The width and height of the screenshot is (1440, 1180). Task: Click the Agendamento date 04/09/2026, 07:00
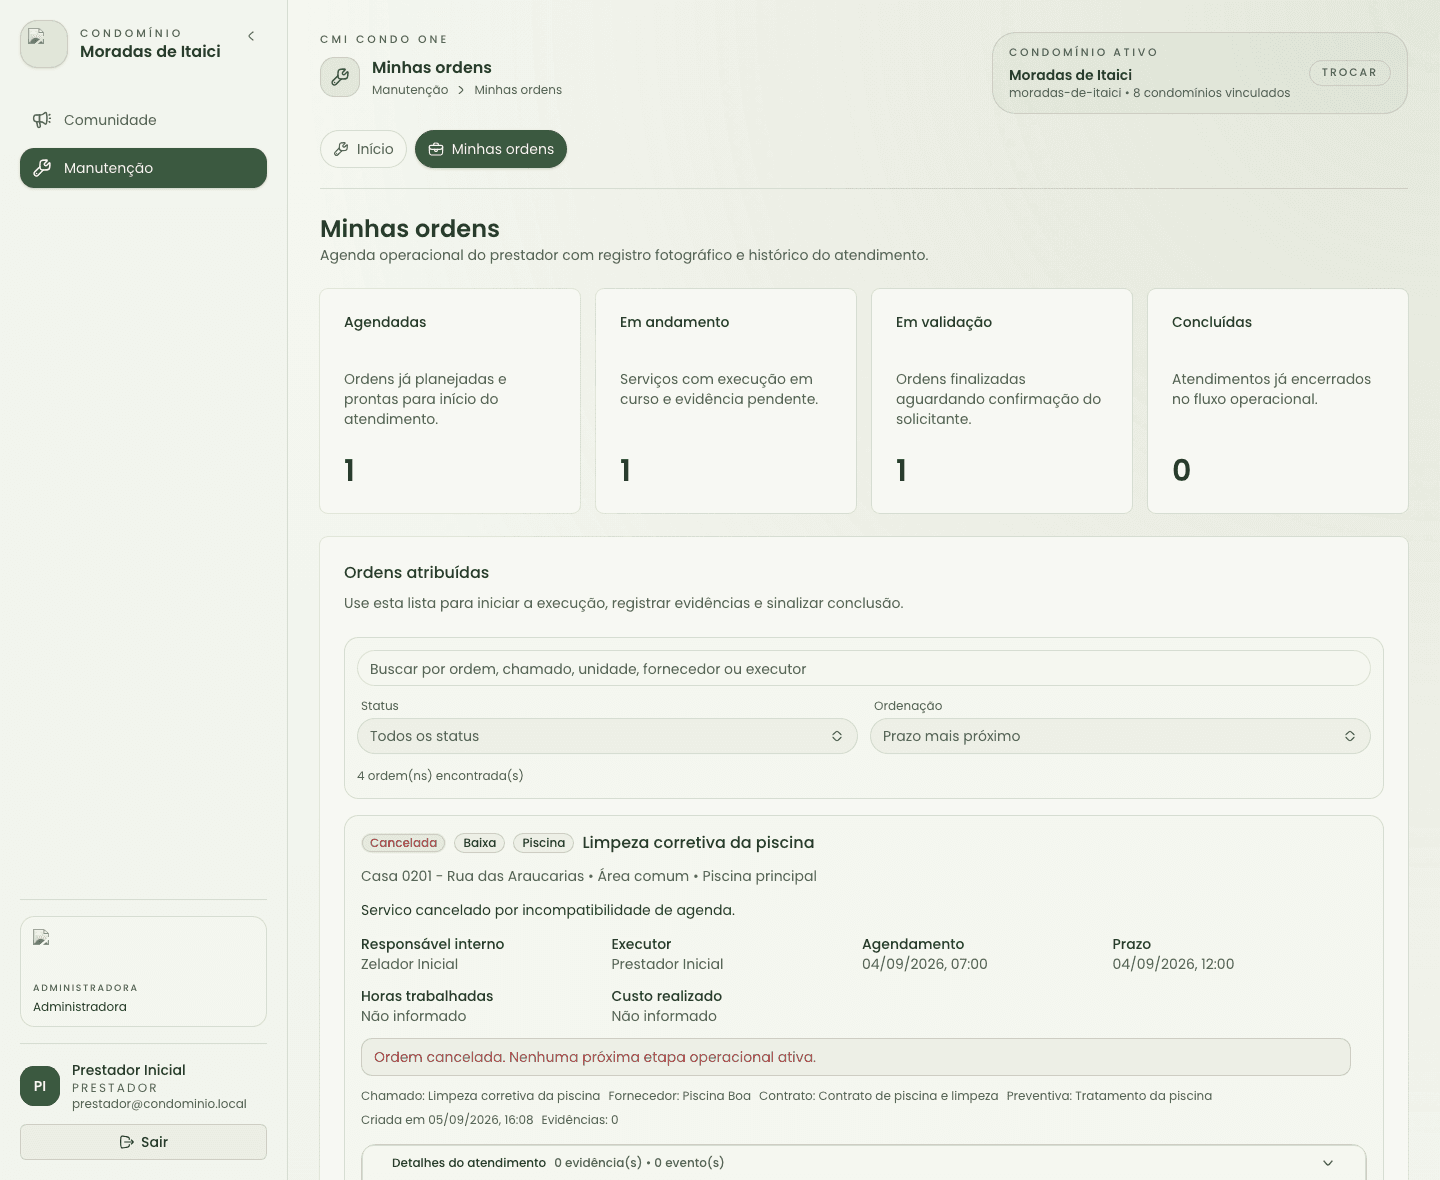pos(925,964)
